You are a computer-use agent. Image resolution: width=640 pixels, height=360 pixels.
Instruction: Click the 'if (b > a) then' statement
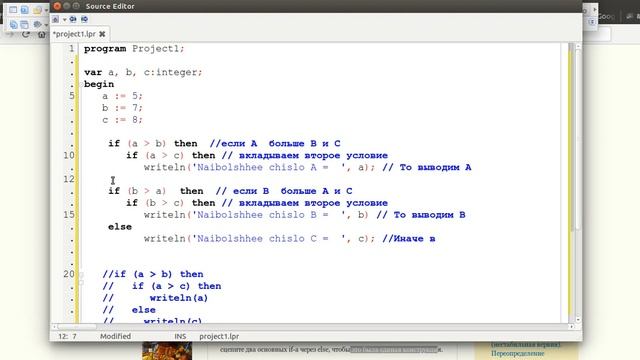point(156,191)
